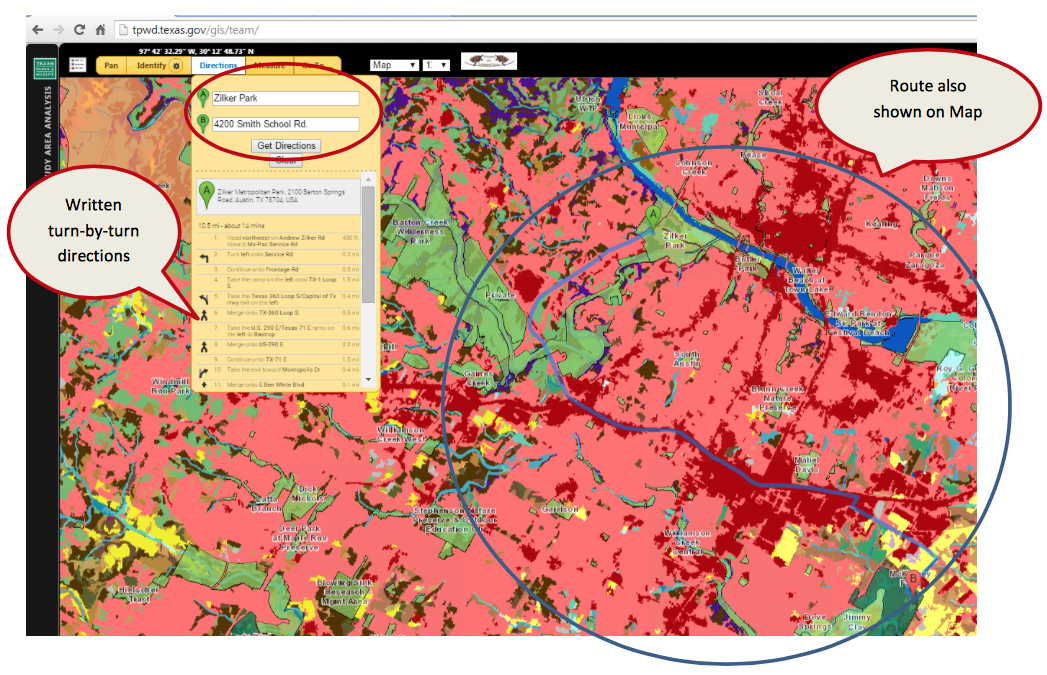Click the 4200 Smith School Rd. field
Viewport: 1047px width, 675px height.
[x=285, y=124]
